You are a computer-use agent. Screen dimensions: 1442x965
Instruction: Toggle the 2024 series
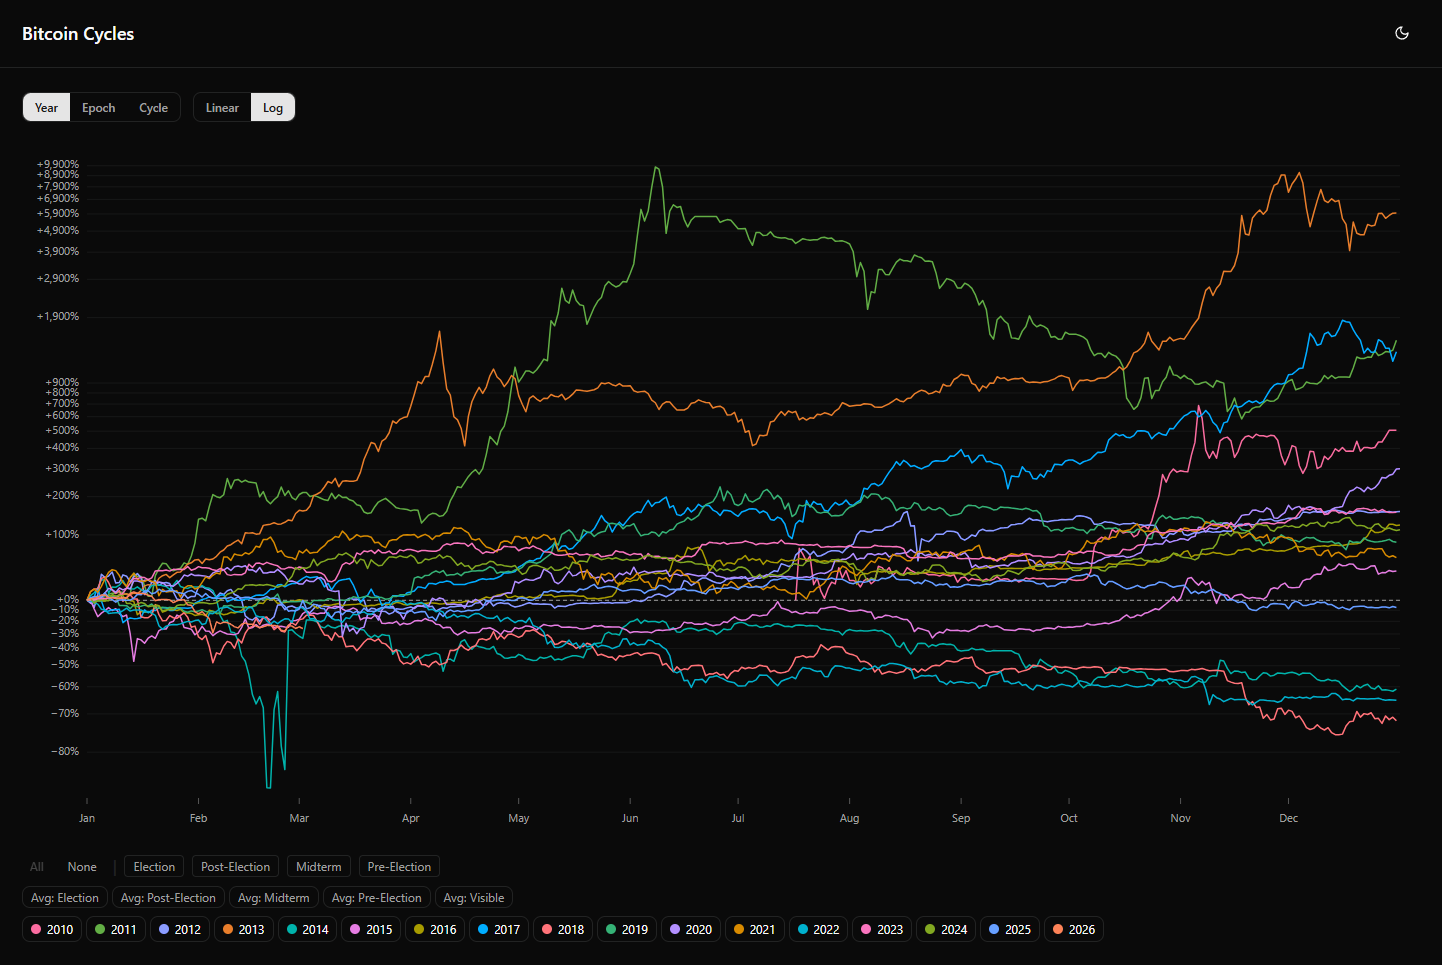[x=946, y=929]
